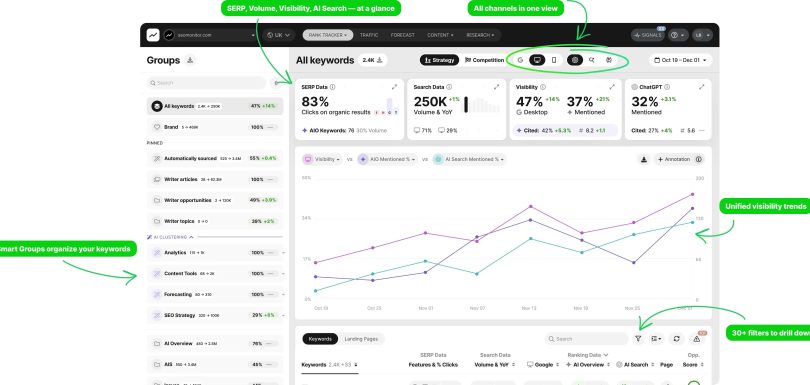Image resolution: width=810 pixels, height=385 pixels.
Task: Click the Groups search field
Action: [206, 83]
